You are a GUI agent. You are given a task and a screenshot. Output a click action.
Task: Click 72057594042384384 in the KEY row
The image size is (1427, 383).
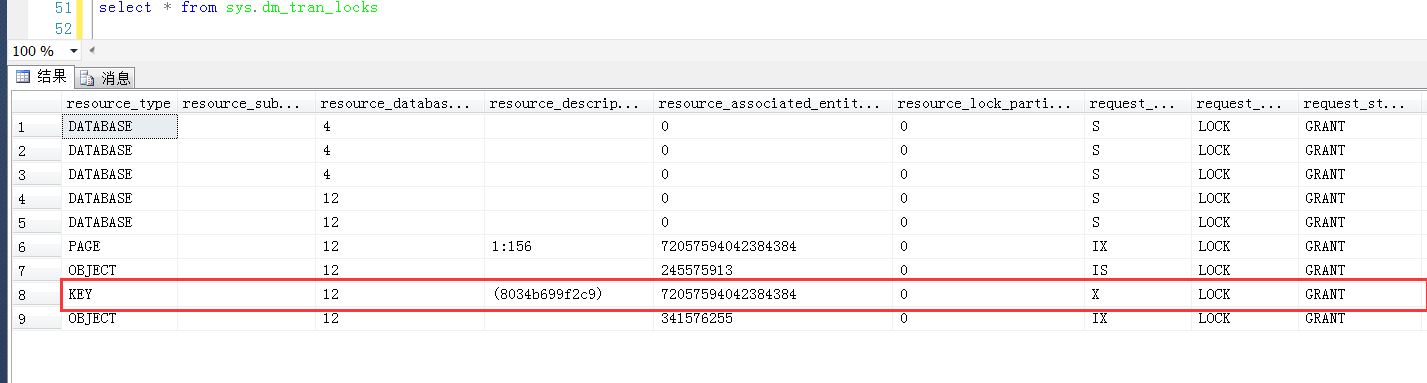point(773,294)
